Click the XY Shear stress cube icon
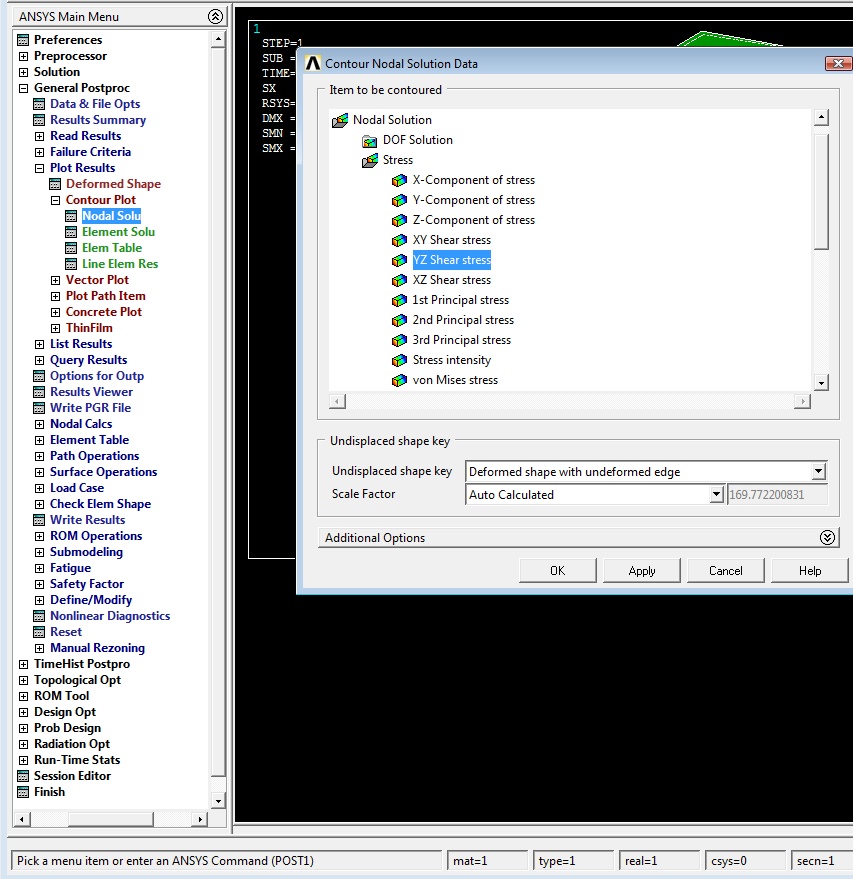 tap(399, 240)
